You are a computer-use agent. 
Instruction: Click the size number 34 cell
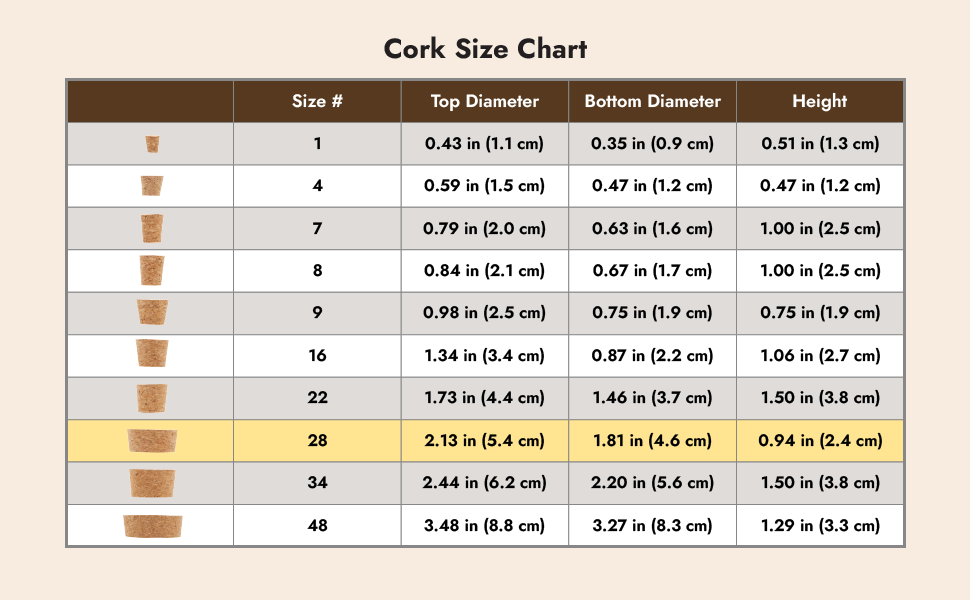[x=317, y=483]
